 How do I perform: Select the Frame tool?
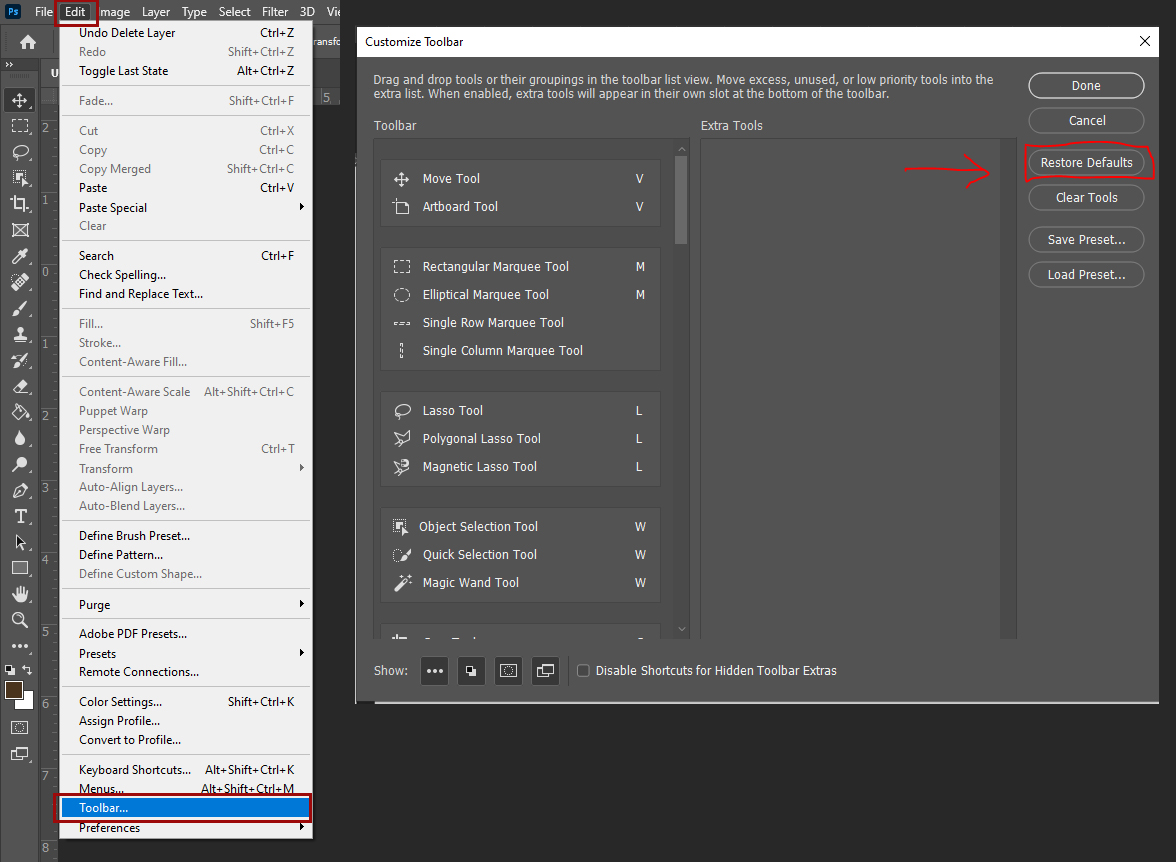pos(20,230)
